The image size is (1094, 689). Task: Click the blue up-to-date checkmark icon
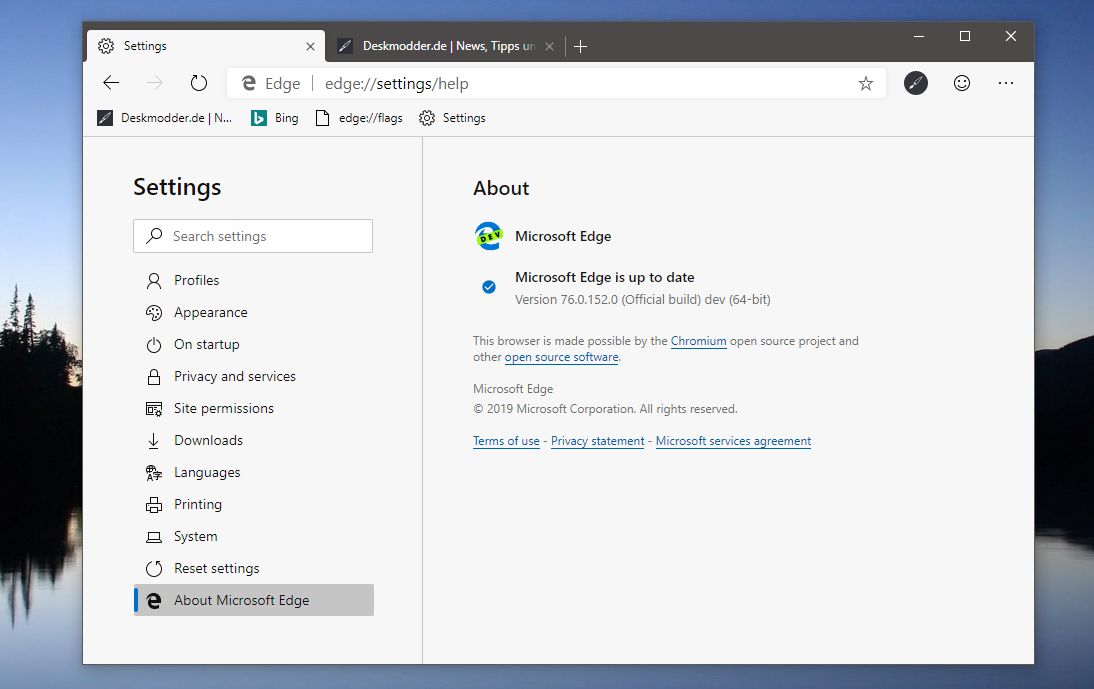point(489,287)
